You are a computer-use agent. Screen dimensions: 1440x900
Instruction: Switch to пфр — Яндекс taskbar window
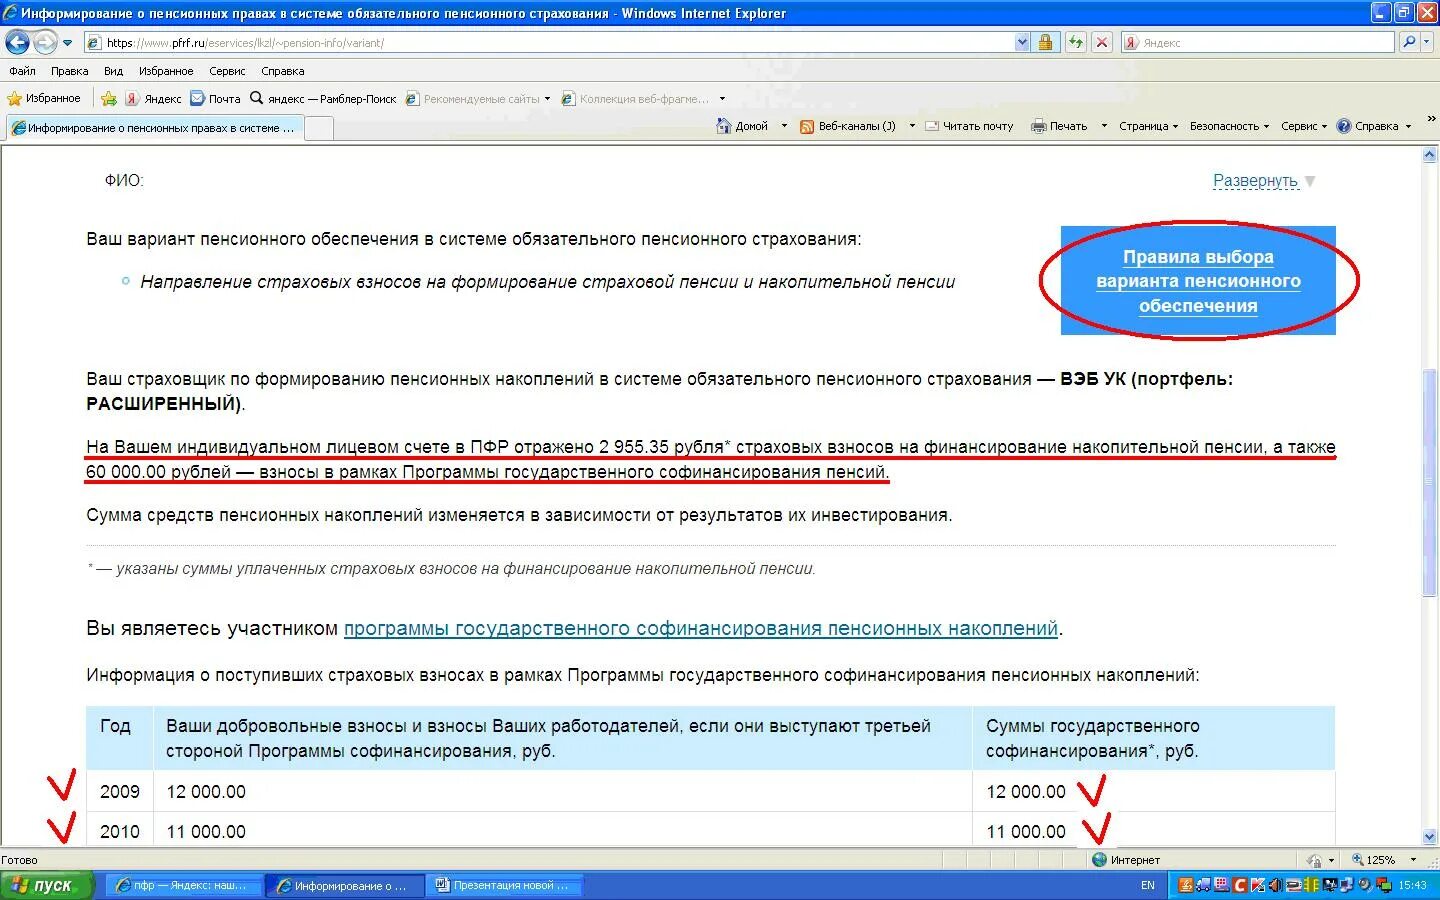pos(183,885)
